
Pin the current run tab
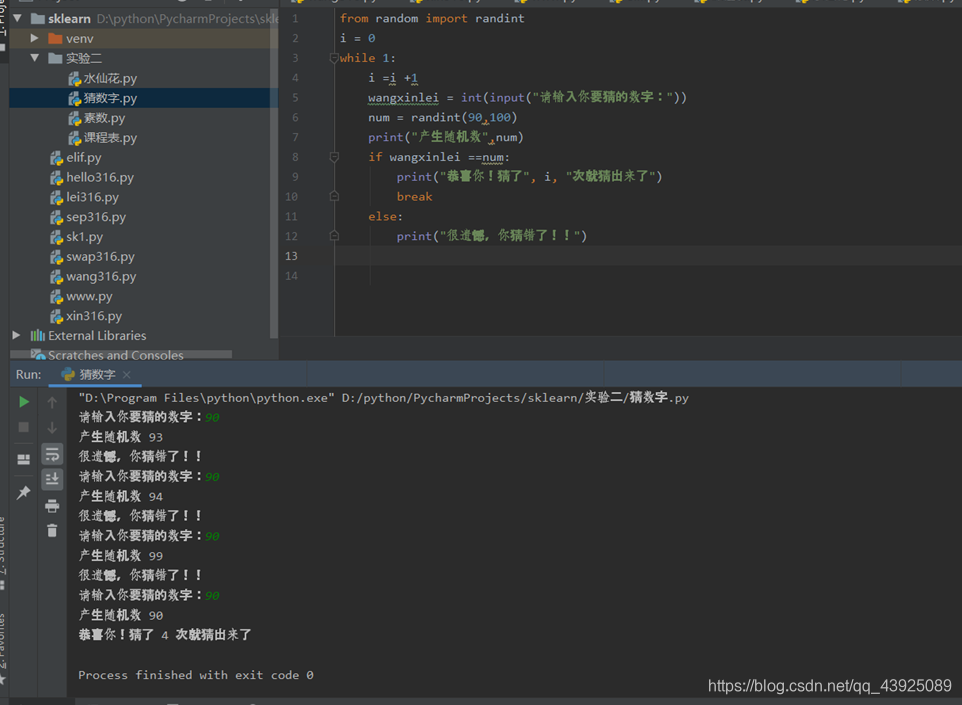tap(24, 492)
